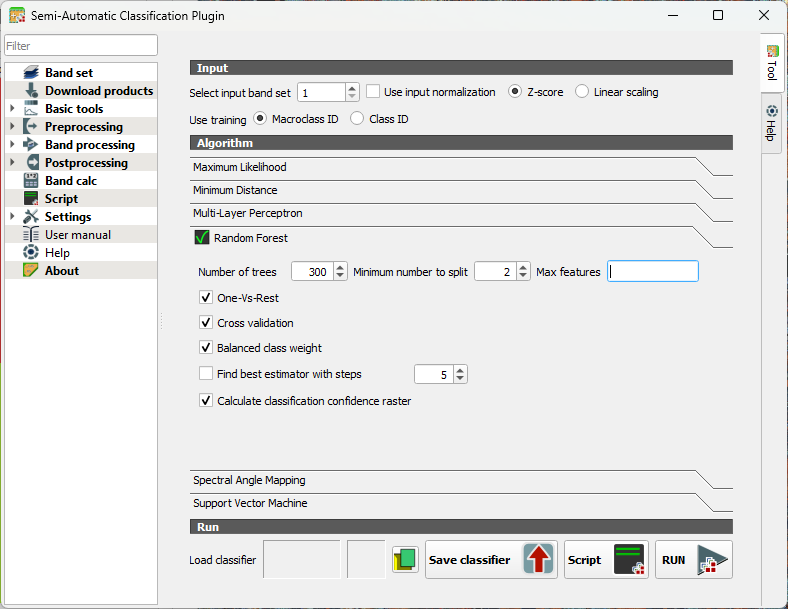Open the Help side tab
This screenshot has width=788, height=609.
click(x=771, y=124)
